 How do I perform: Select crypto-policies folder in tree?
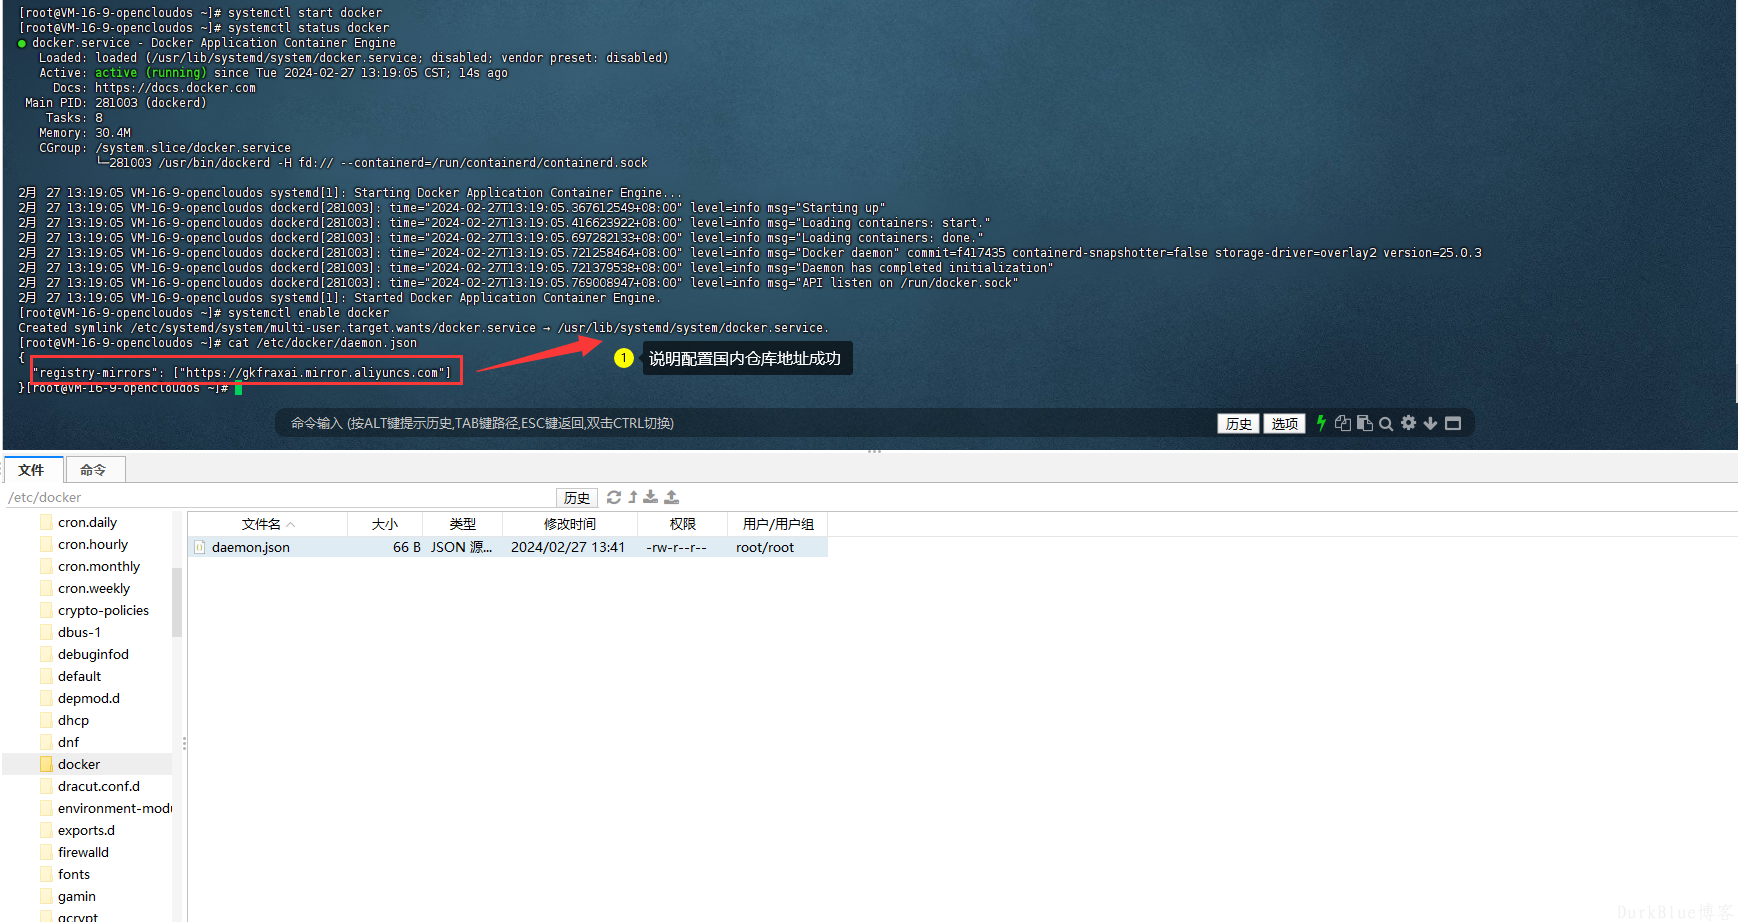pos(103,610)
